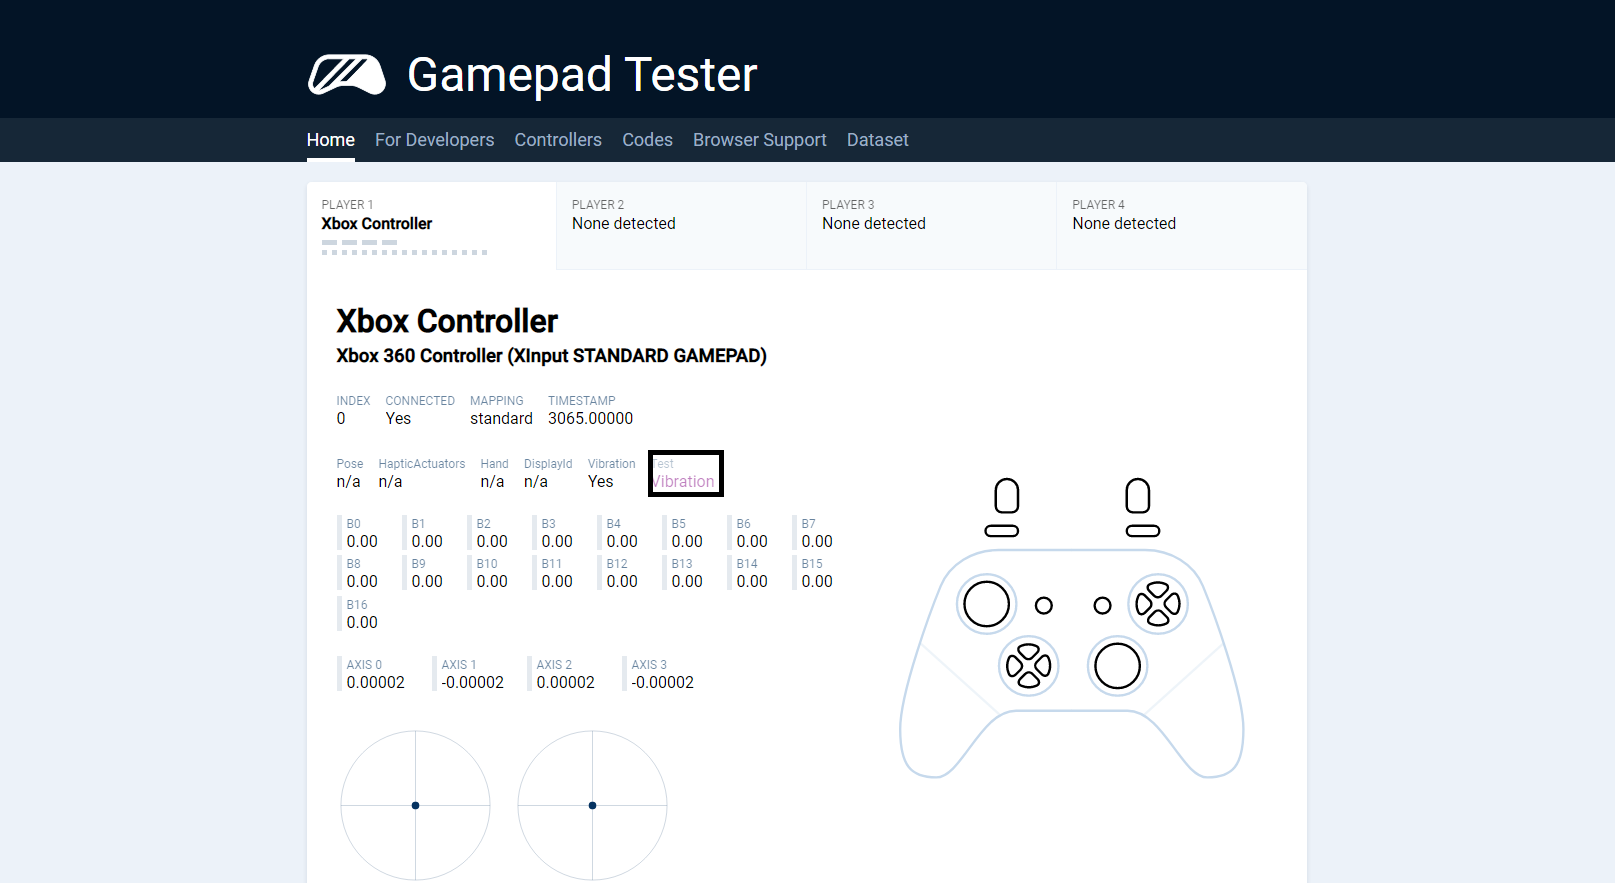The image size is (1615, 883).
Task: Click the right bumper on the controller diagram
Action: pyautogui.click(x=1143, y=531)
